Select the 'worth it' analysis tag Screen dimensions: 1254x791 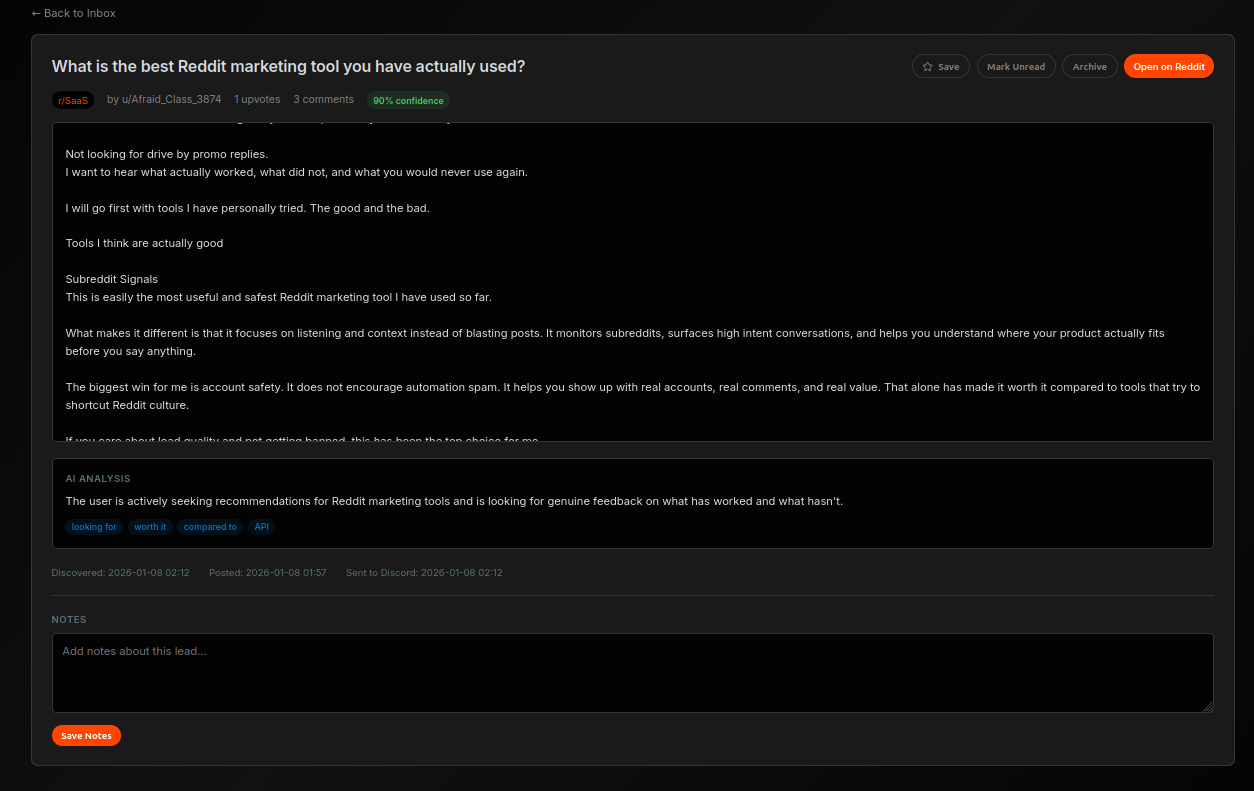pos(150,526)
